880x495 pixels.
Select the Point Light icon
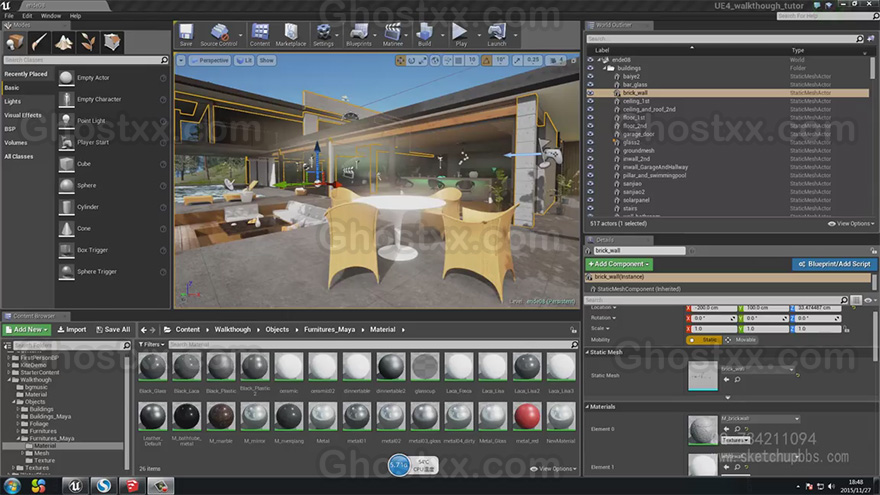(66, 121)
